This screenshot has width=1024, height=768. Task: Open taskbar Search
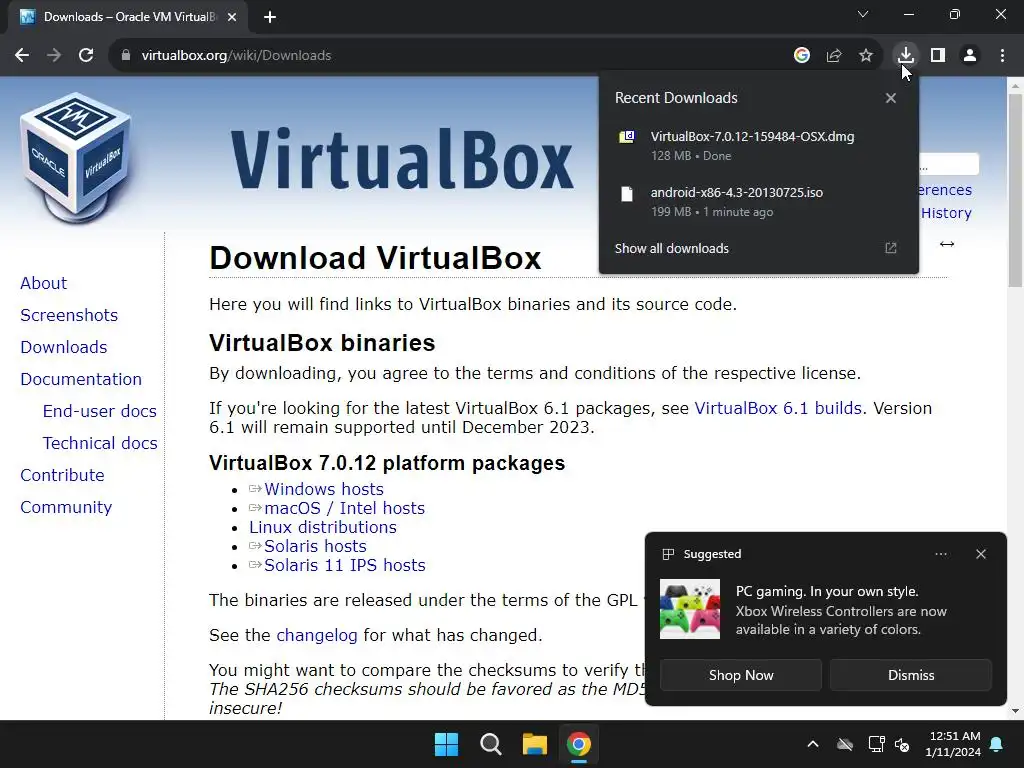click(490, 744)
